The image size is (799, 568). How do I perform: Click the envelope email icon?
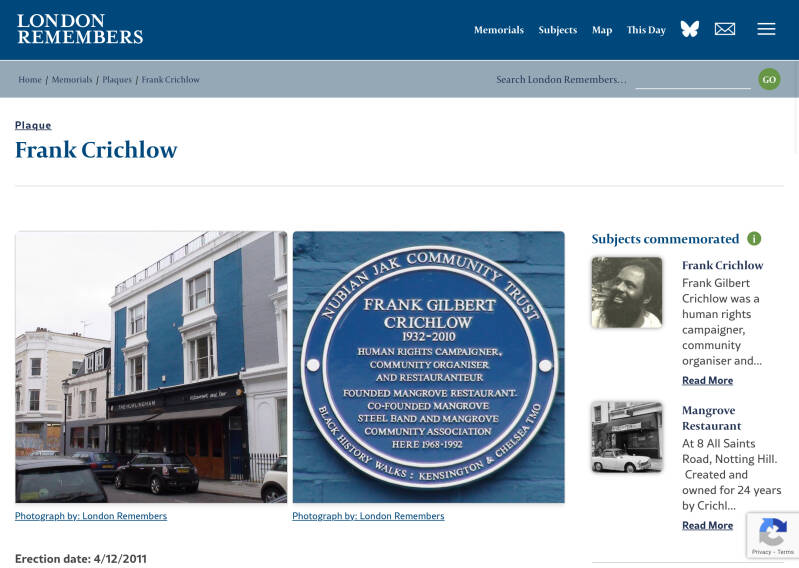coord(725,29)
